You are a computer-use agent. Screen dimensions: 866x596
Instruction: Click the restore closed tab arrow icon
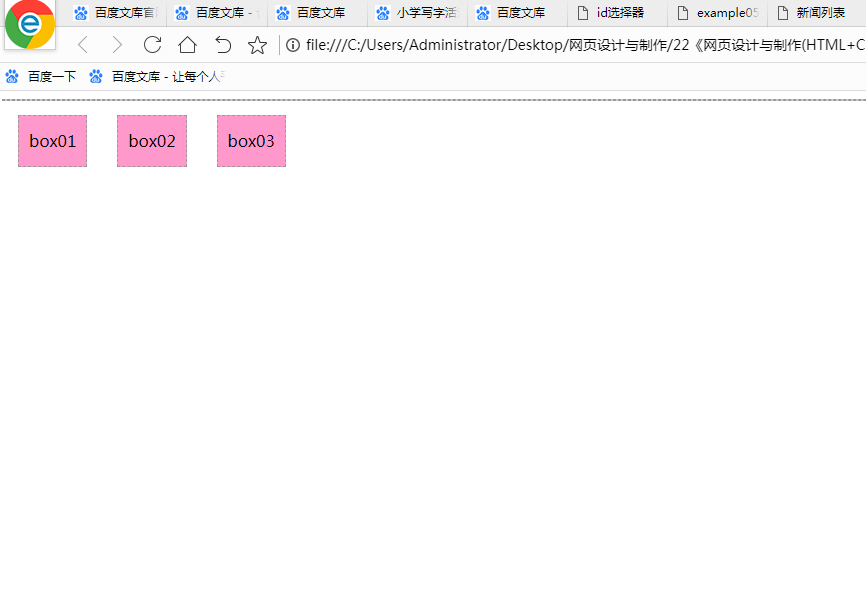pos(223,45)
